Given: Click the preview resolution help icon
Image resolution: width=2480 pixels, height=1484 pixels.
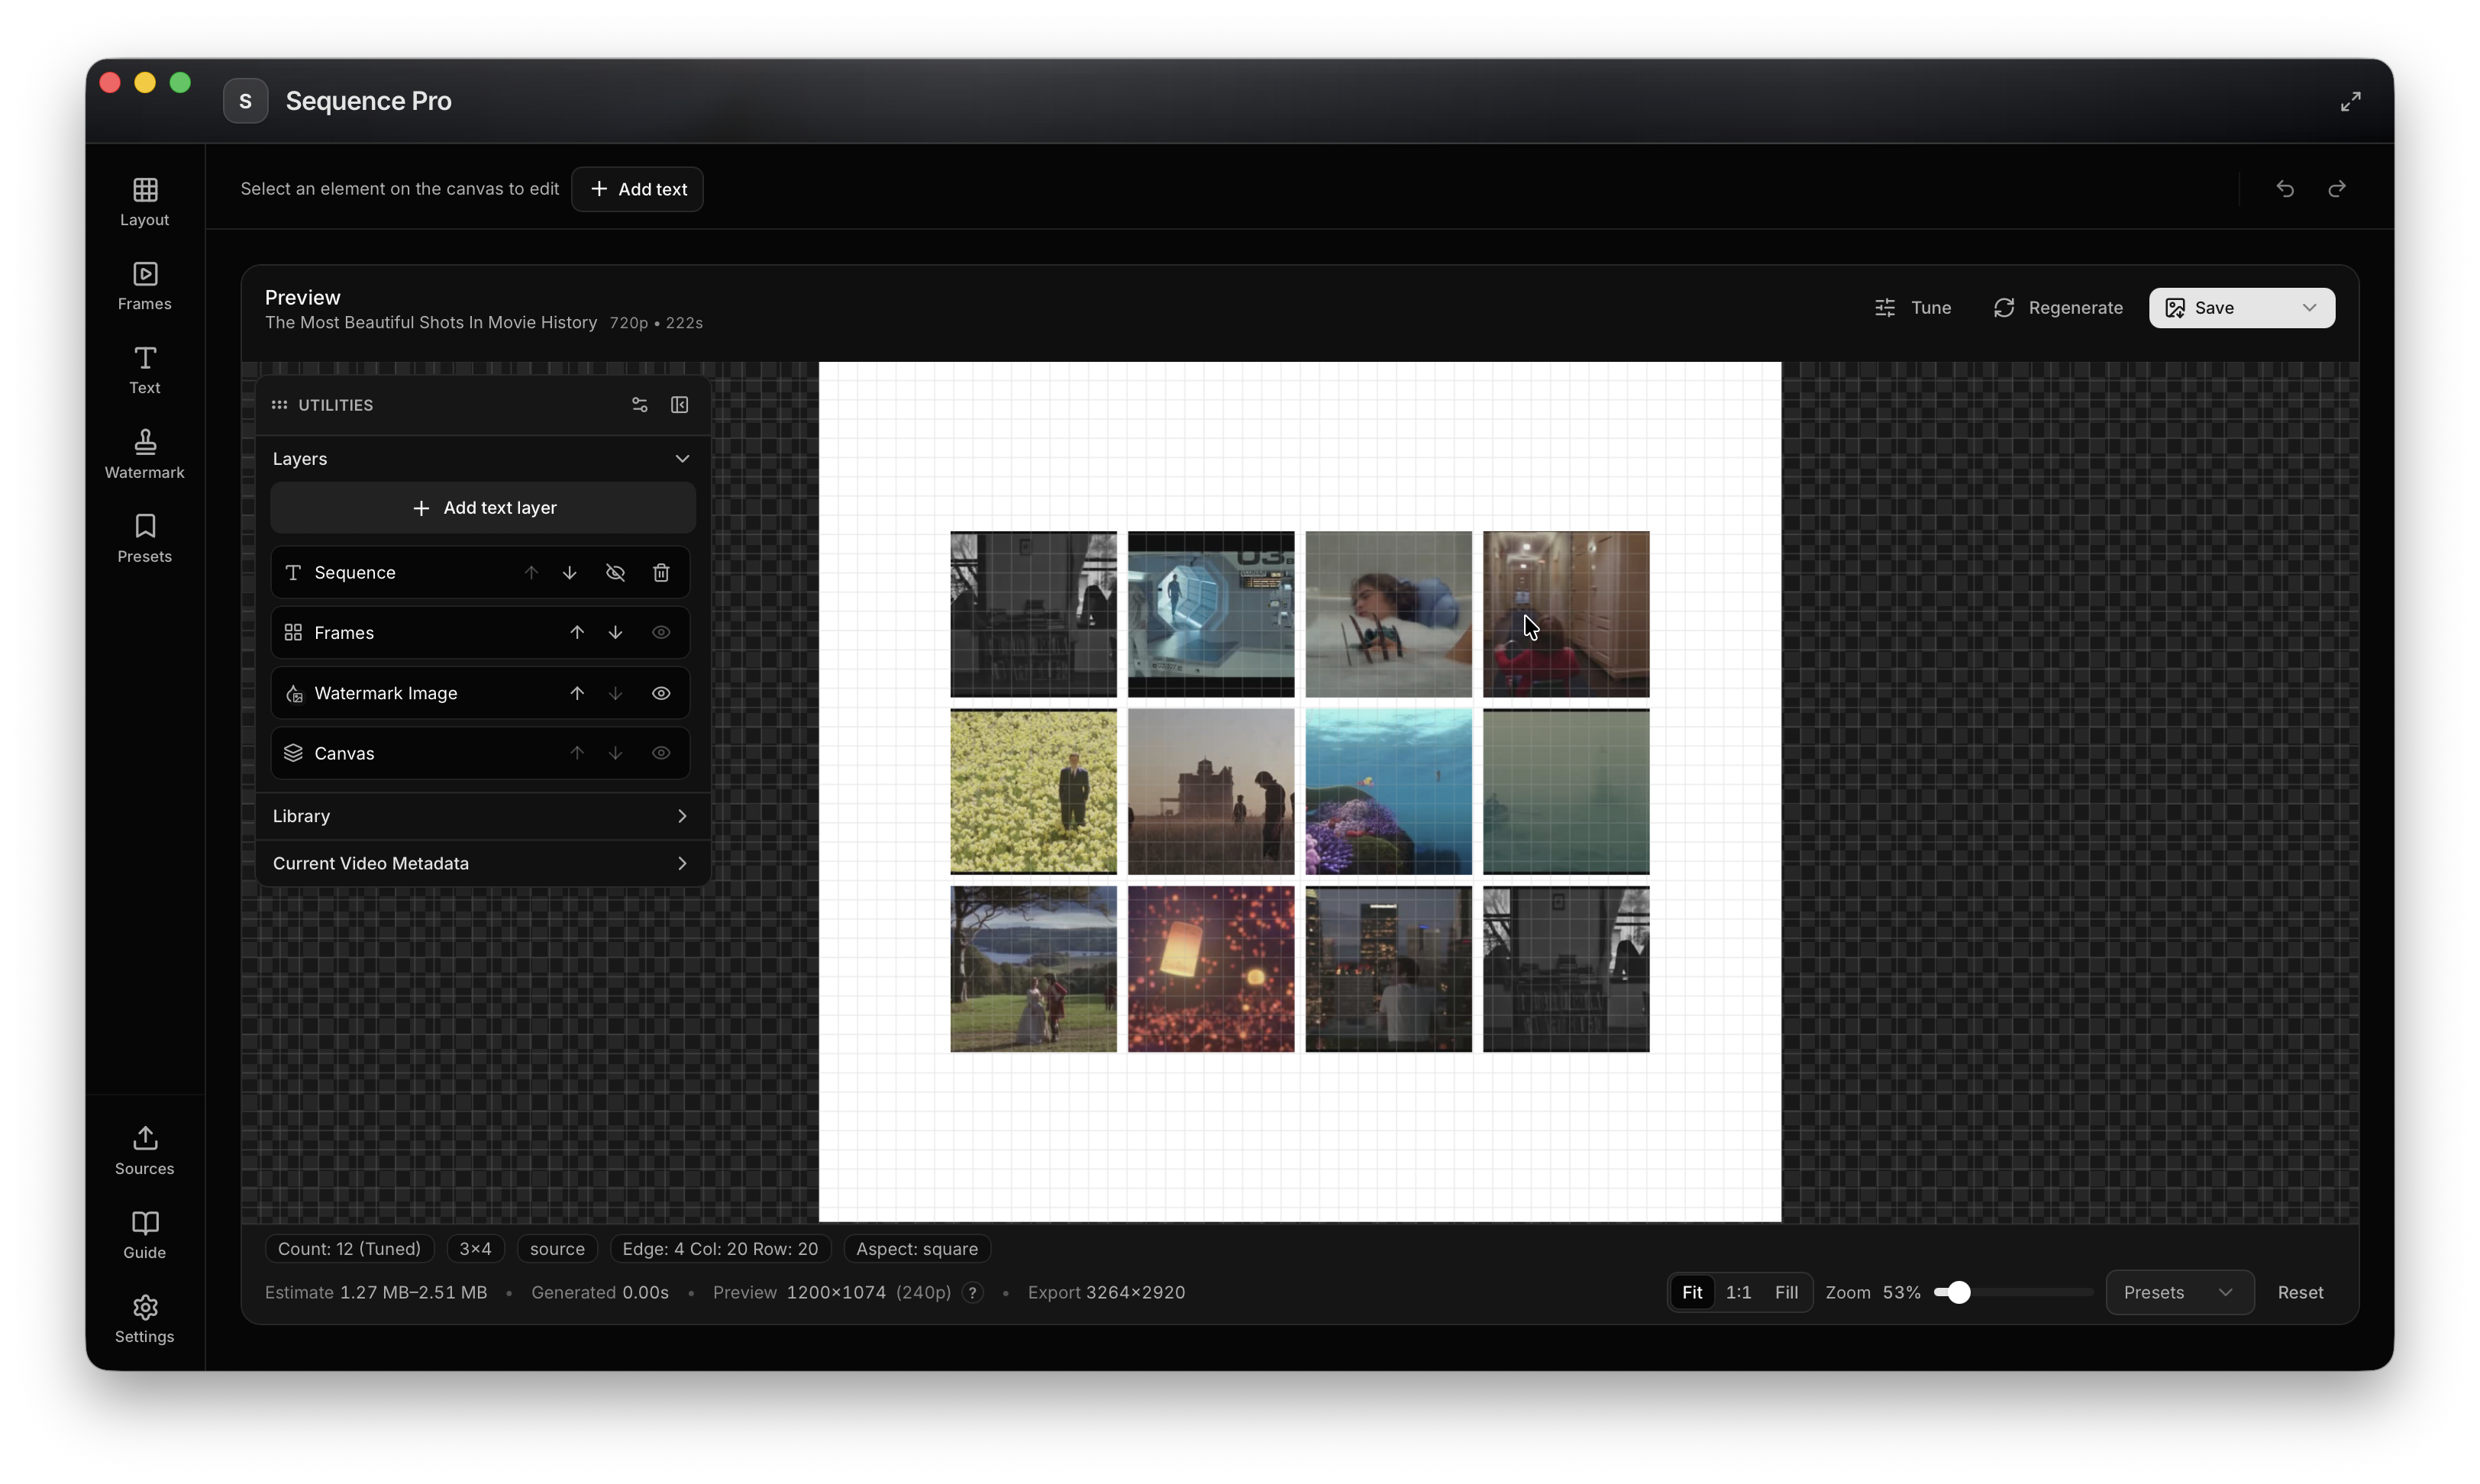Looking at the screenshot, I should [971, 1293].
